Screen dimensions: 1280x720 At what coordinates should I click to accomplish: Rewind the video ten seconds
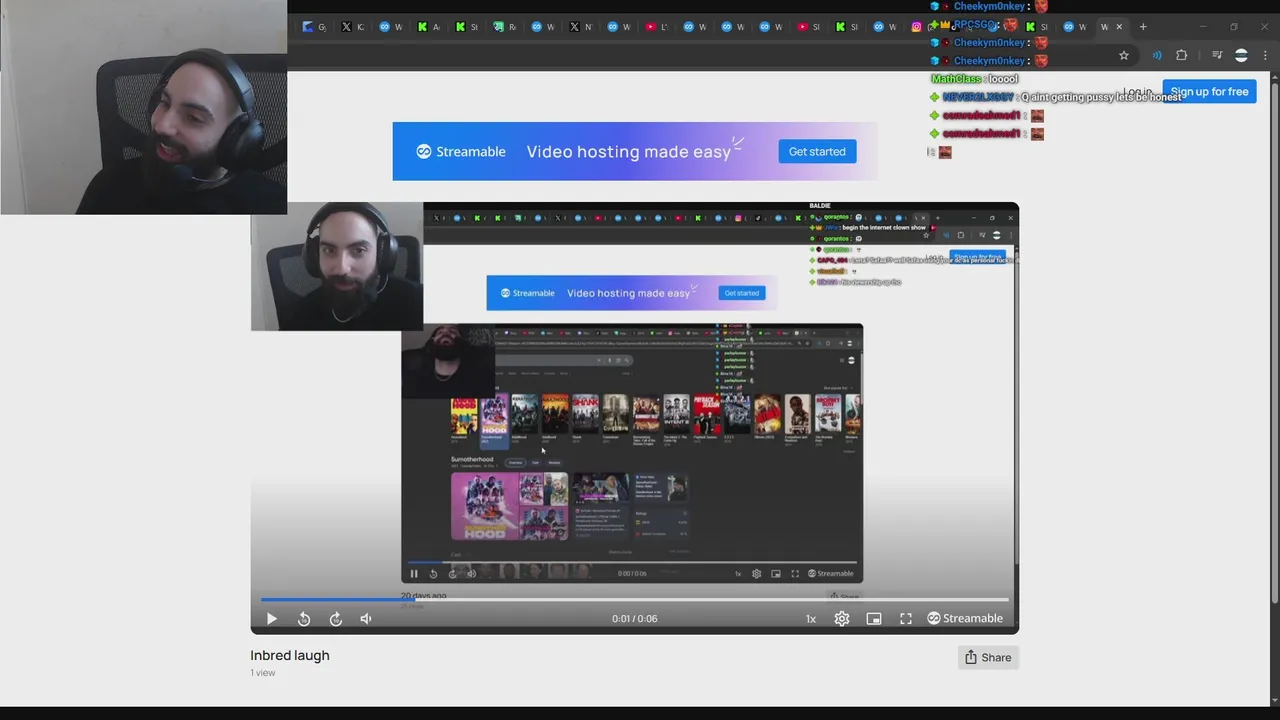point(304,619)
